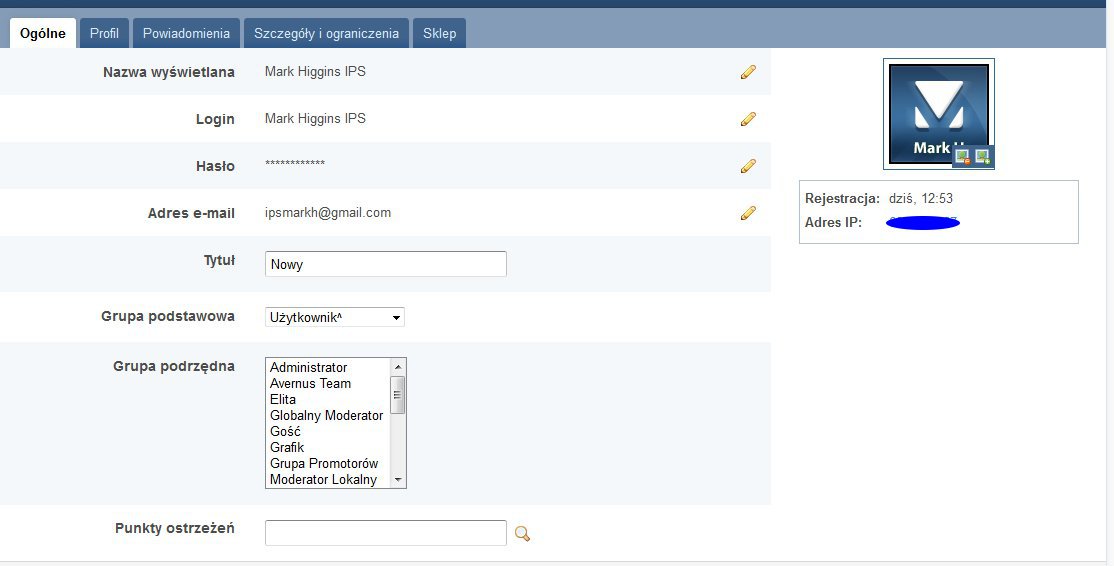Remove the member's avatar photo icon
Image resolution: width=1114 pixels, height=566 pixels.
pos(963,157)
